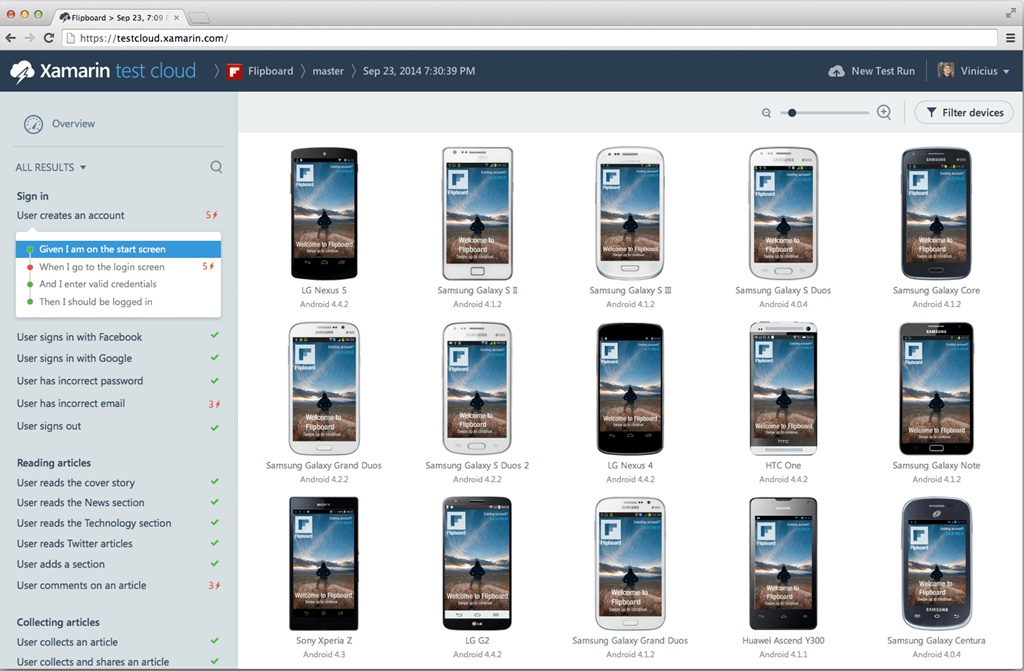Open the Vinicius user menu arrow
Viewport: 1024px width, 671px height.
1006,71
